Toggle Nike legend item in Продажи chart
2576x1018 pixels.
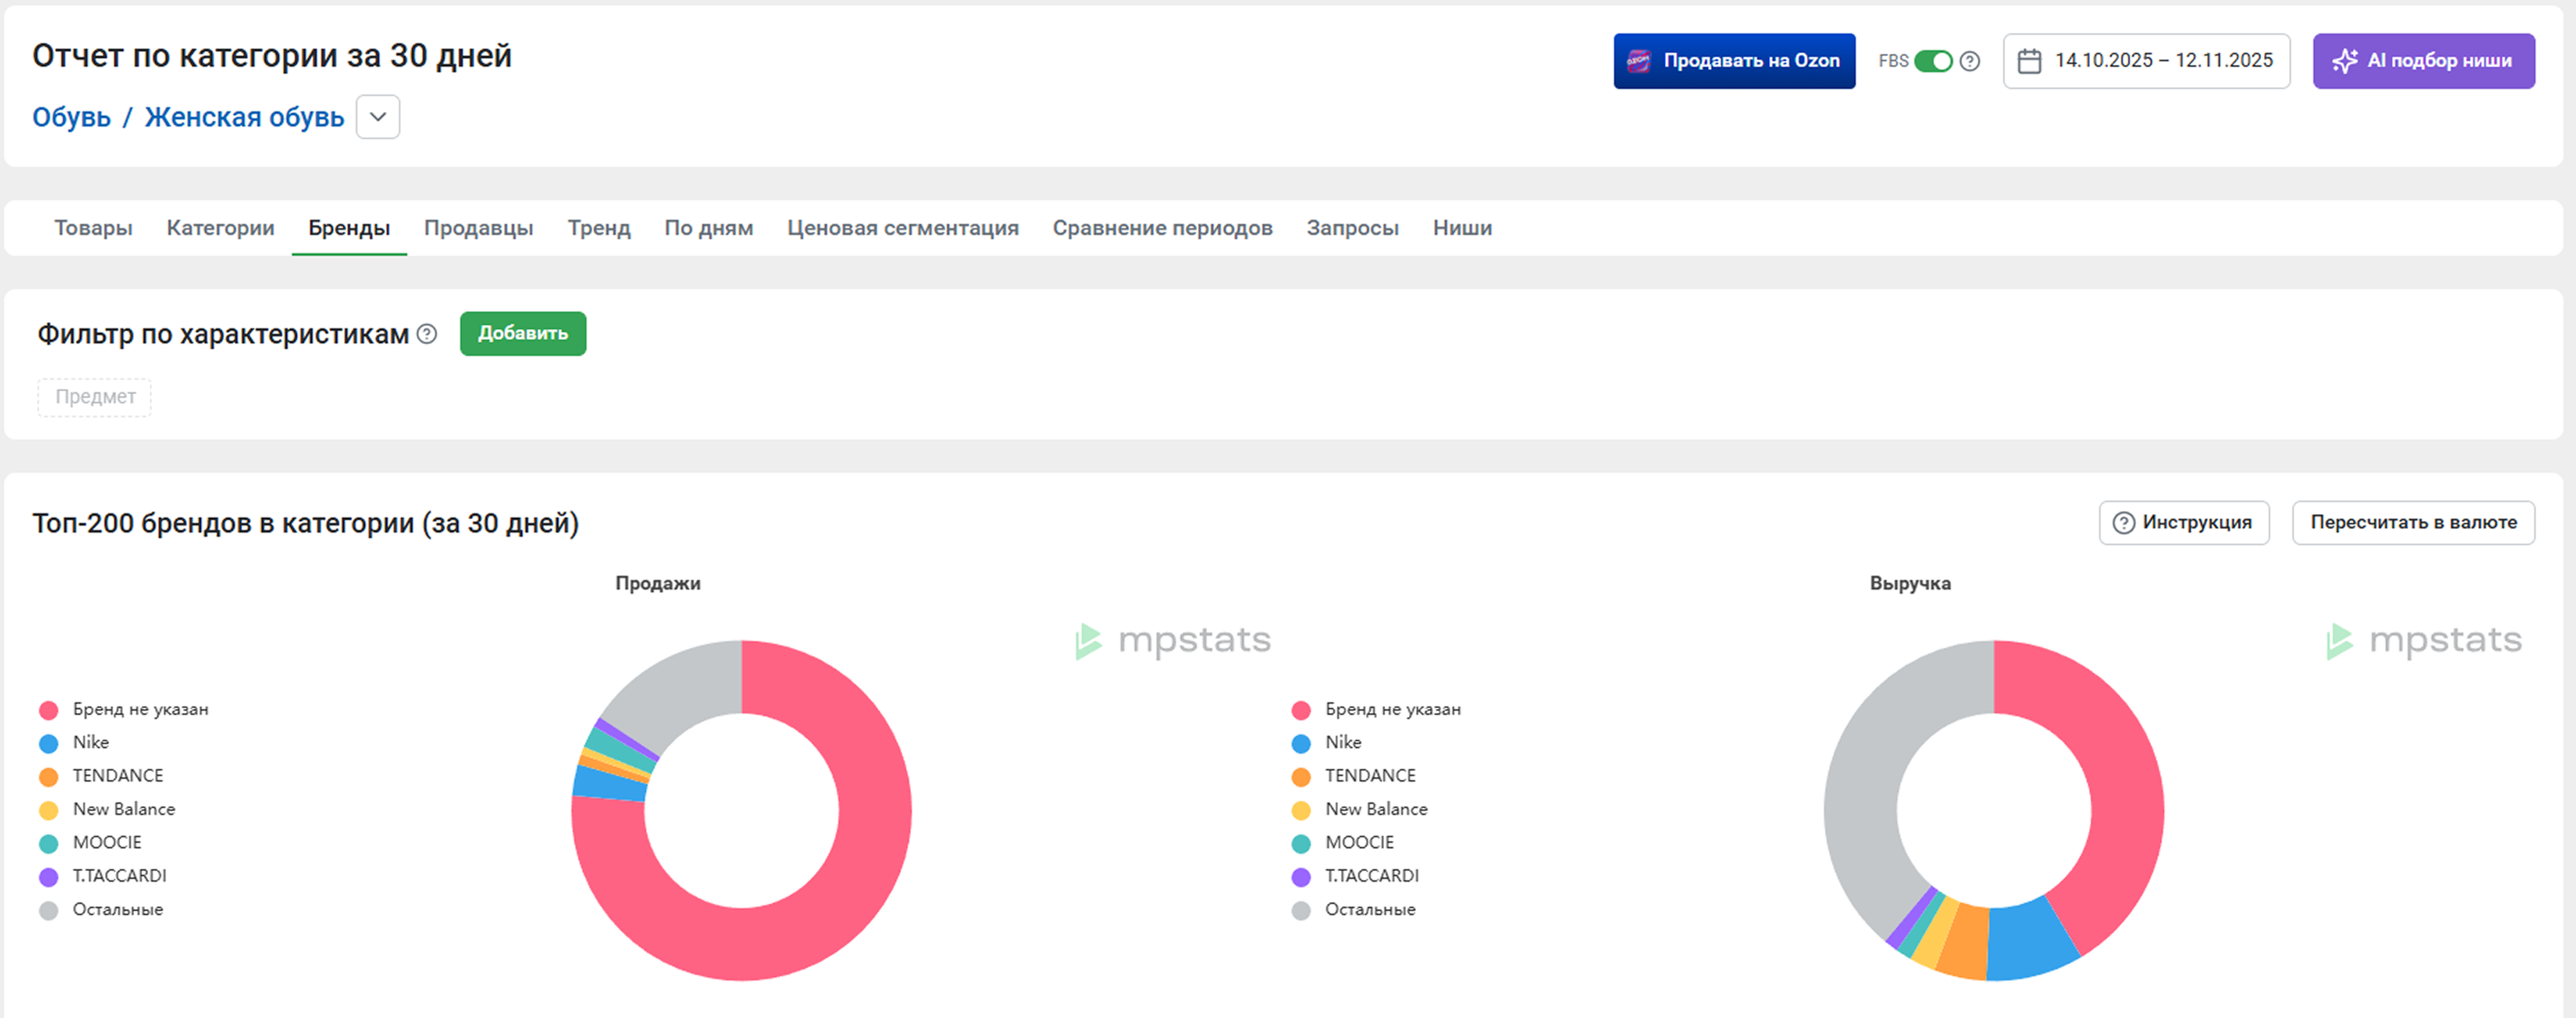90,742
